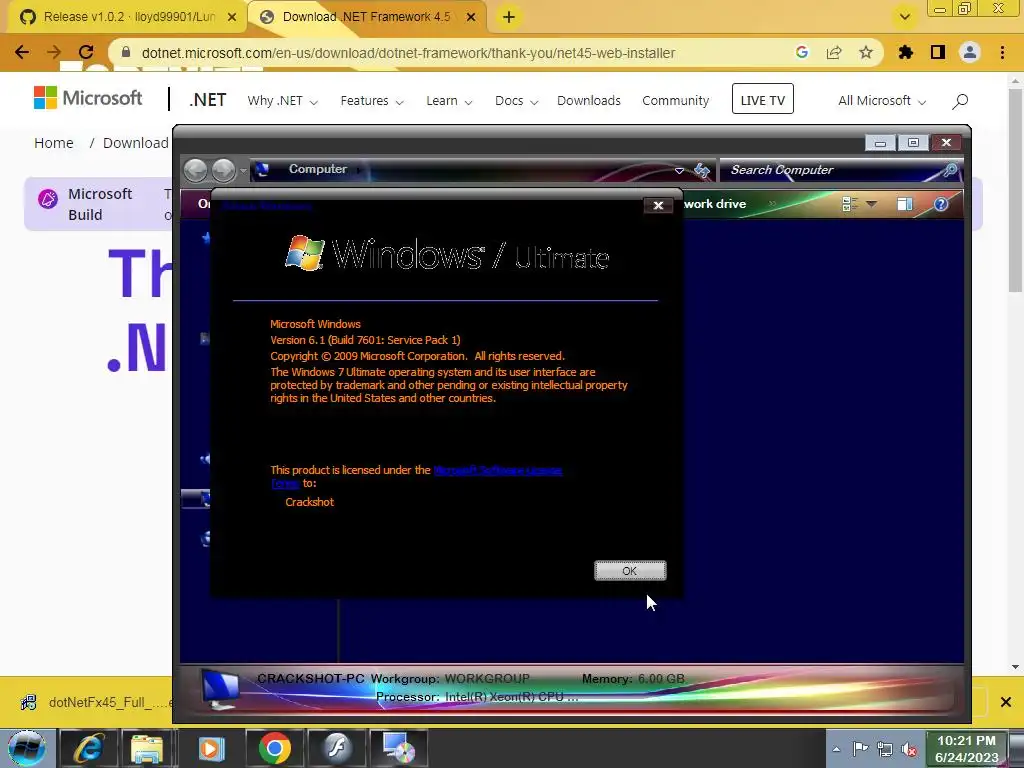This screenshot has width=1024, height=768.
Task: Open Chrome three-dot menu
Action: pos(1002,52)
